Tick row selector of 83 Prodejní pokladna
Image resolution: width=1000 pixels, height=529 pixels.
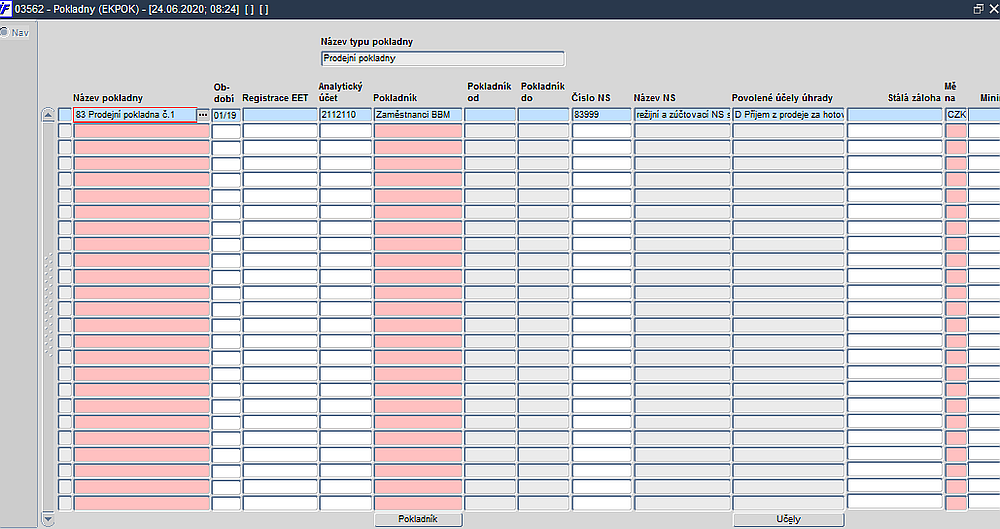[65, 115]
